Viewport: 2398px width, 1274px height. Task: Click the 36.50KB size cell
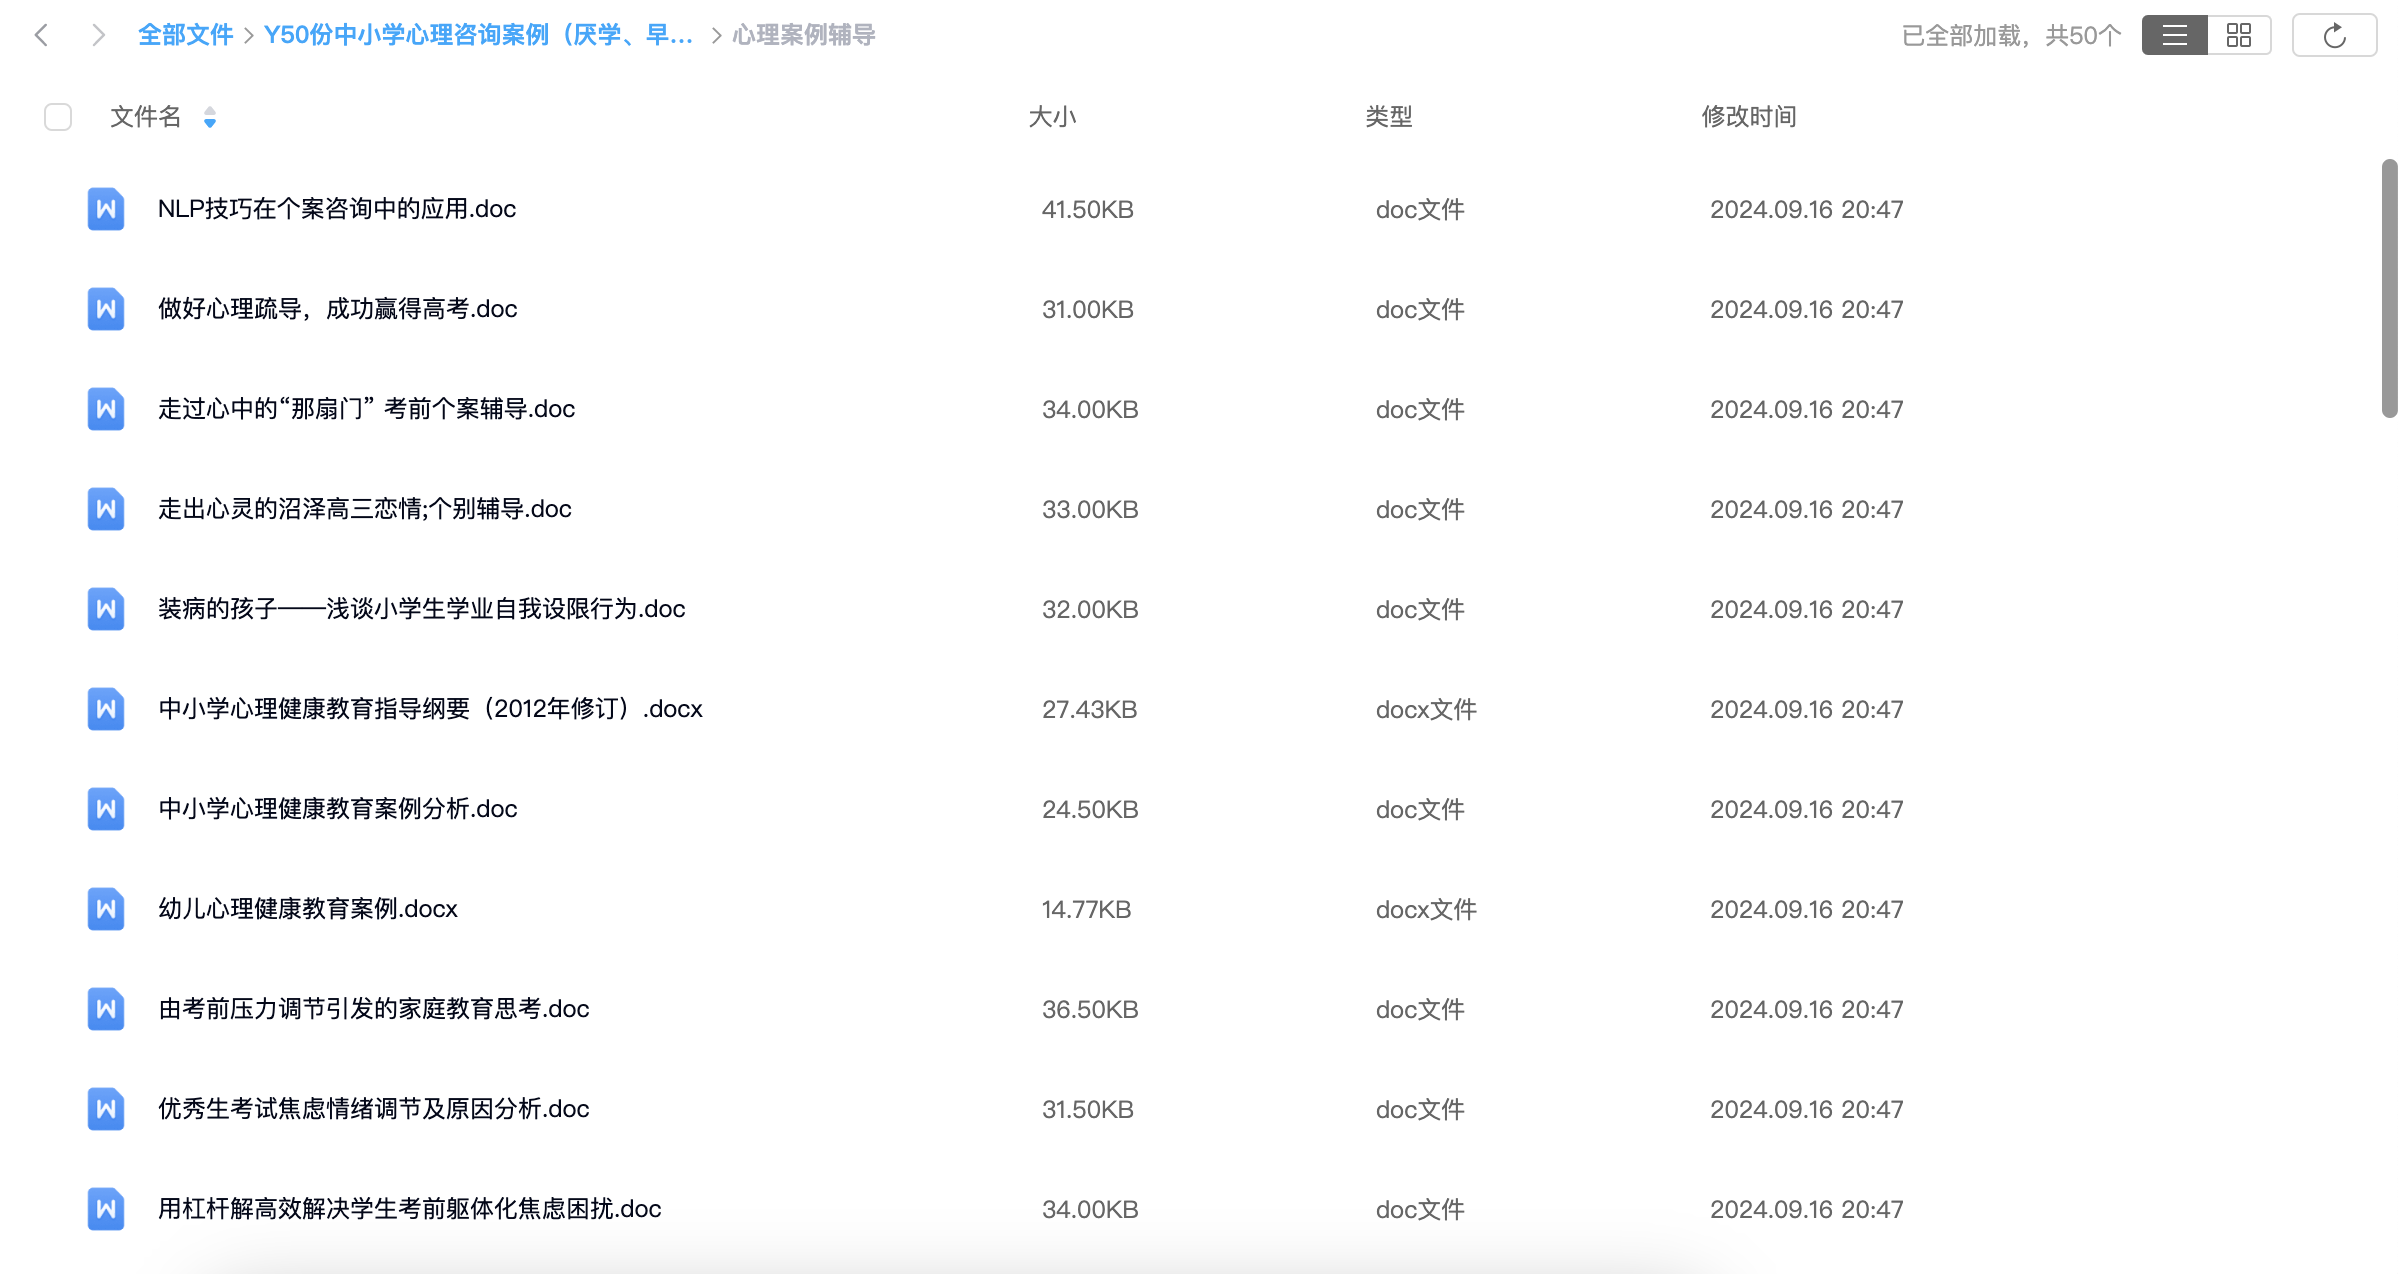point(1091,1009)
